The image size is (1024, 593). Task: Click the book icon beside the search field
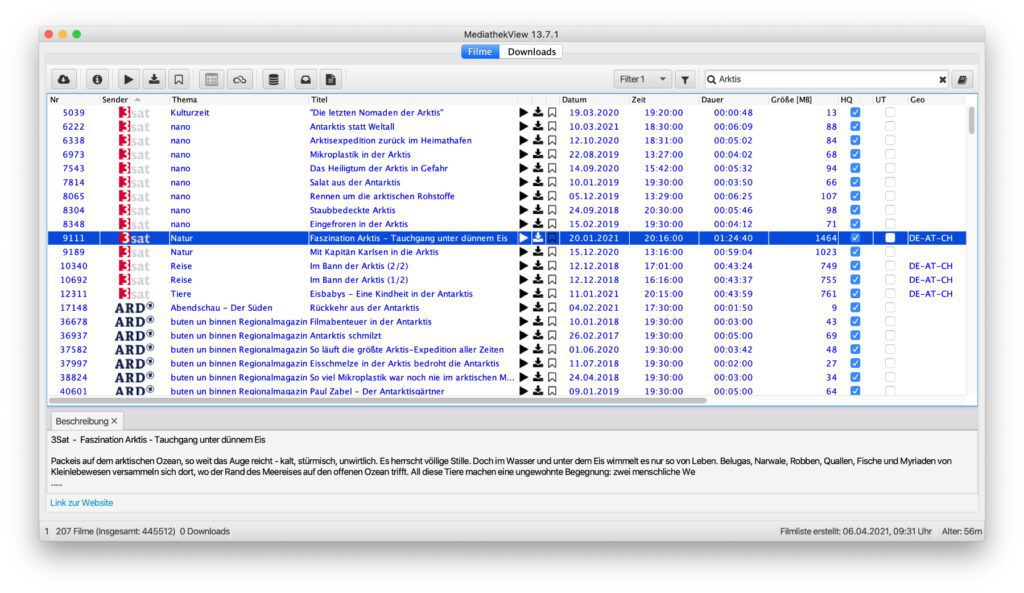962,79
